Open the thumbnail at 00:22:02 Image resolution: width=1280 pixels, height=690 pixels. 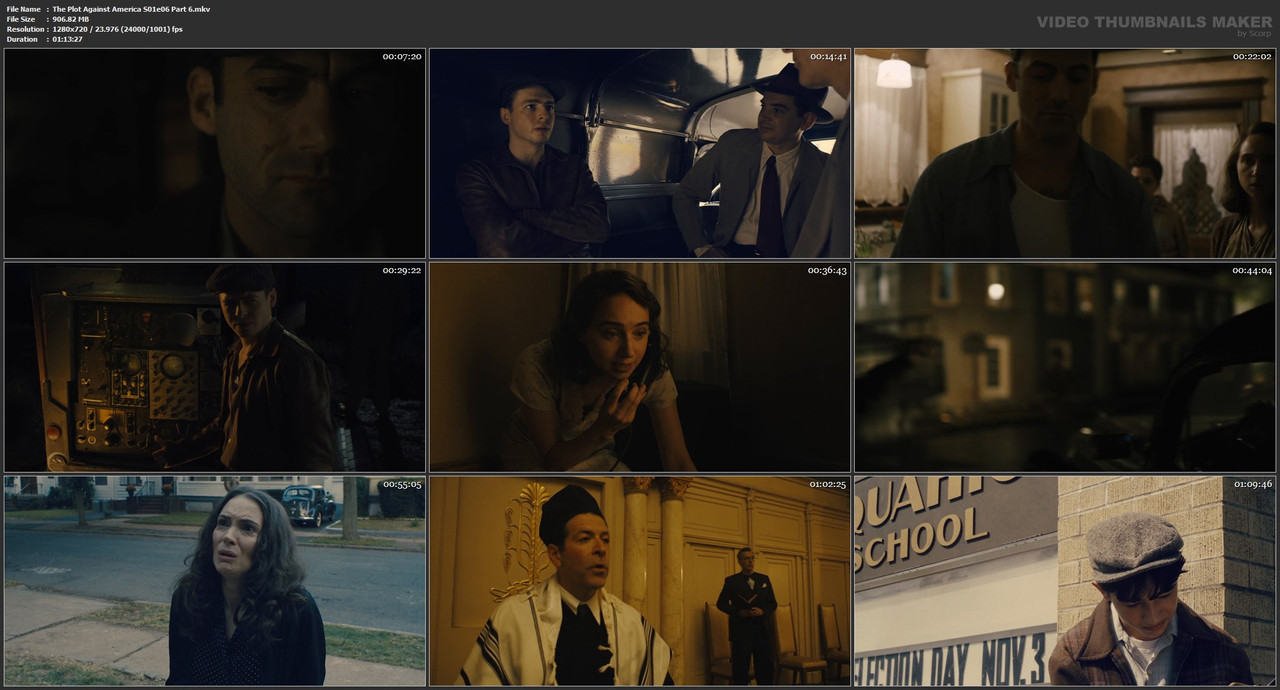pos(1065,153)
